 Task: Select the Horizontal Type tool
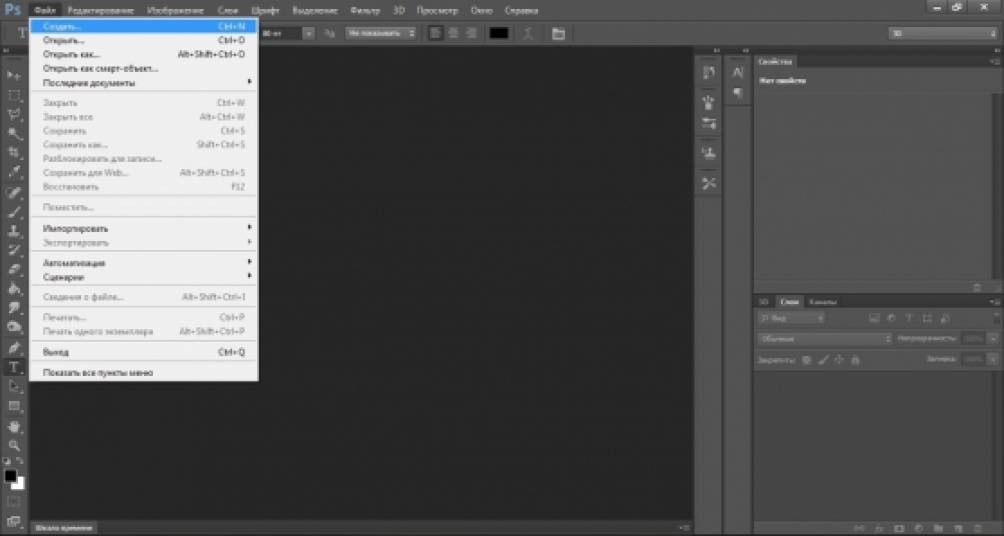tap(13, 368)
